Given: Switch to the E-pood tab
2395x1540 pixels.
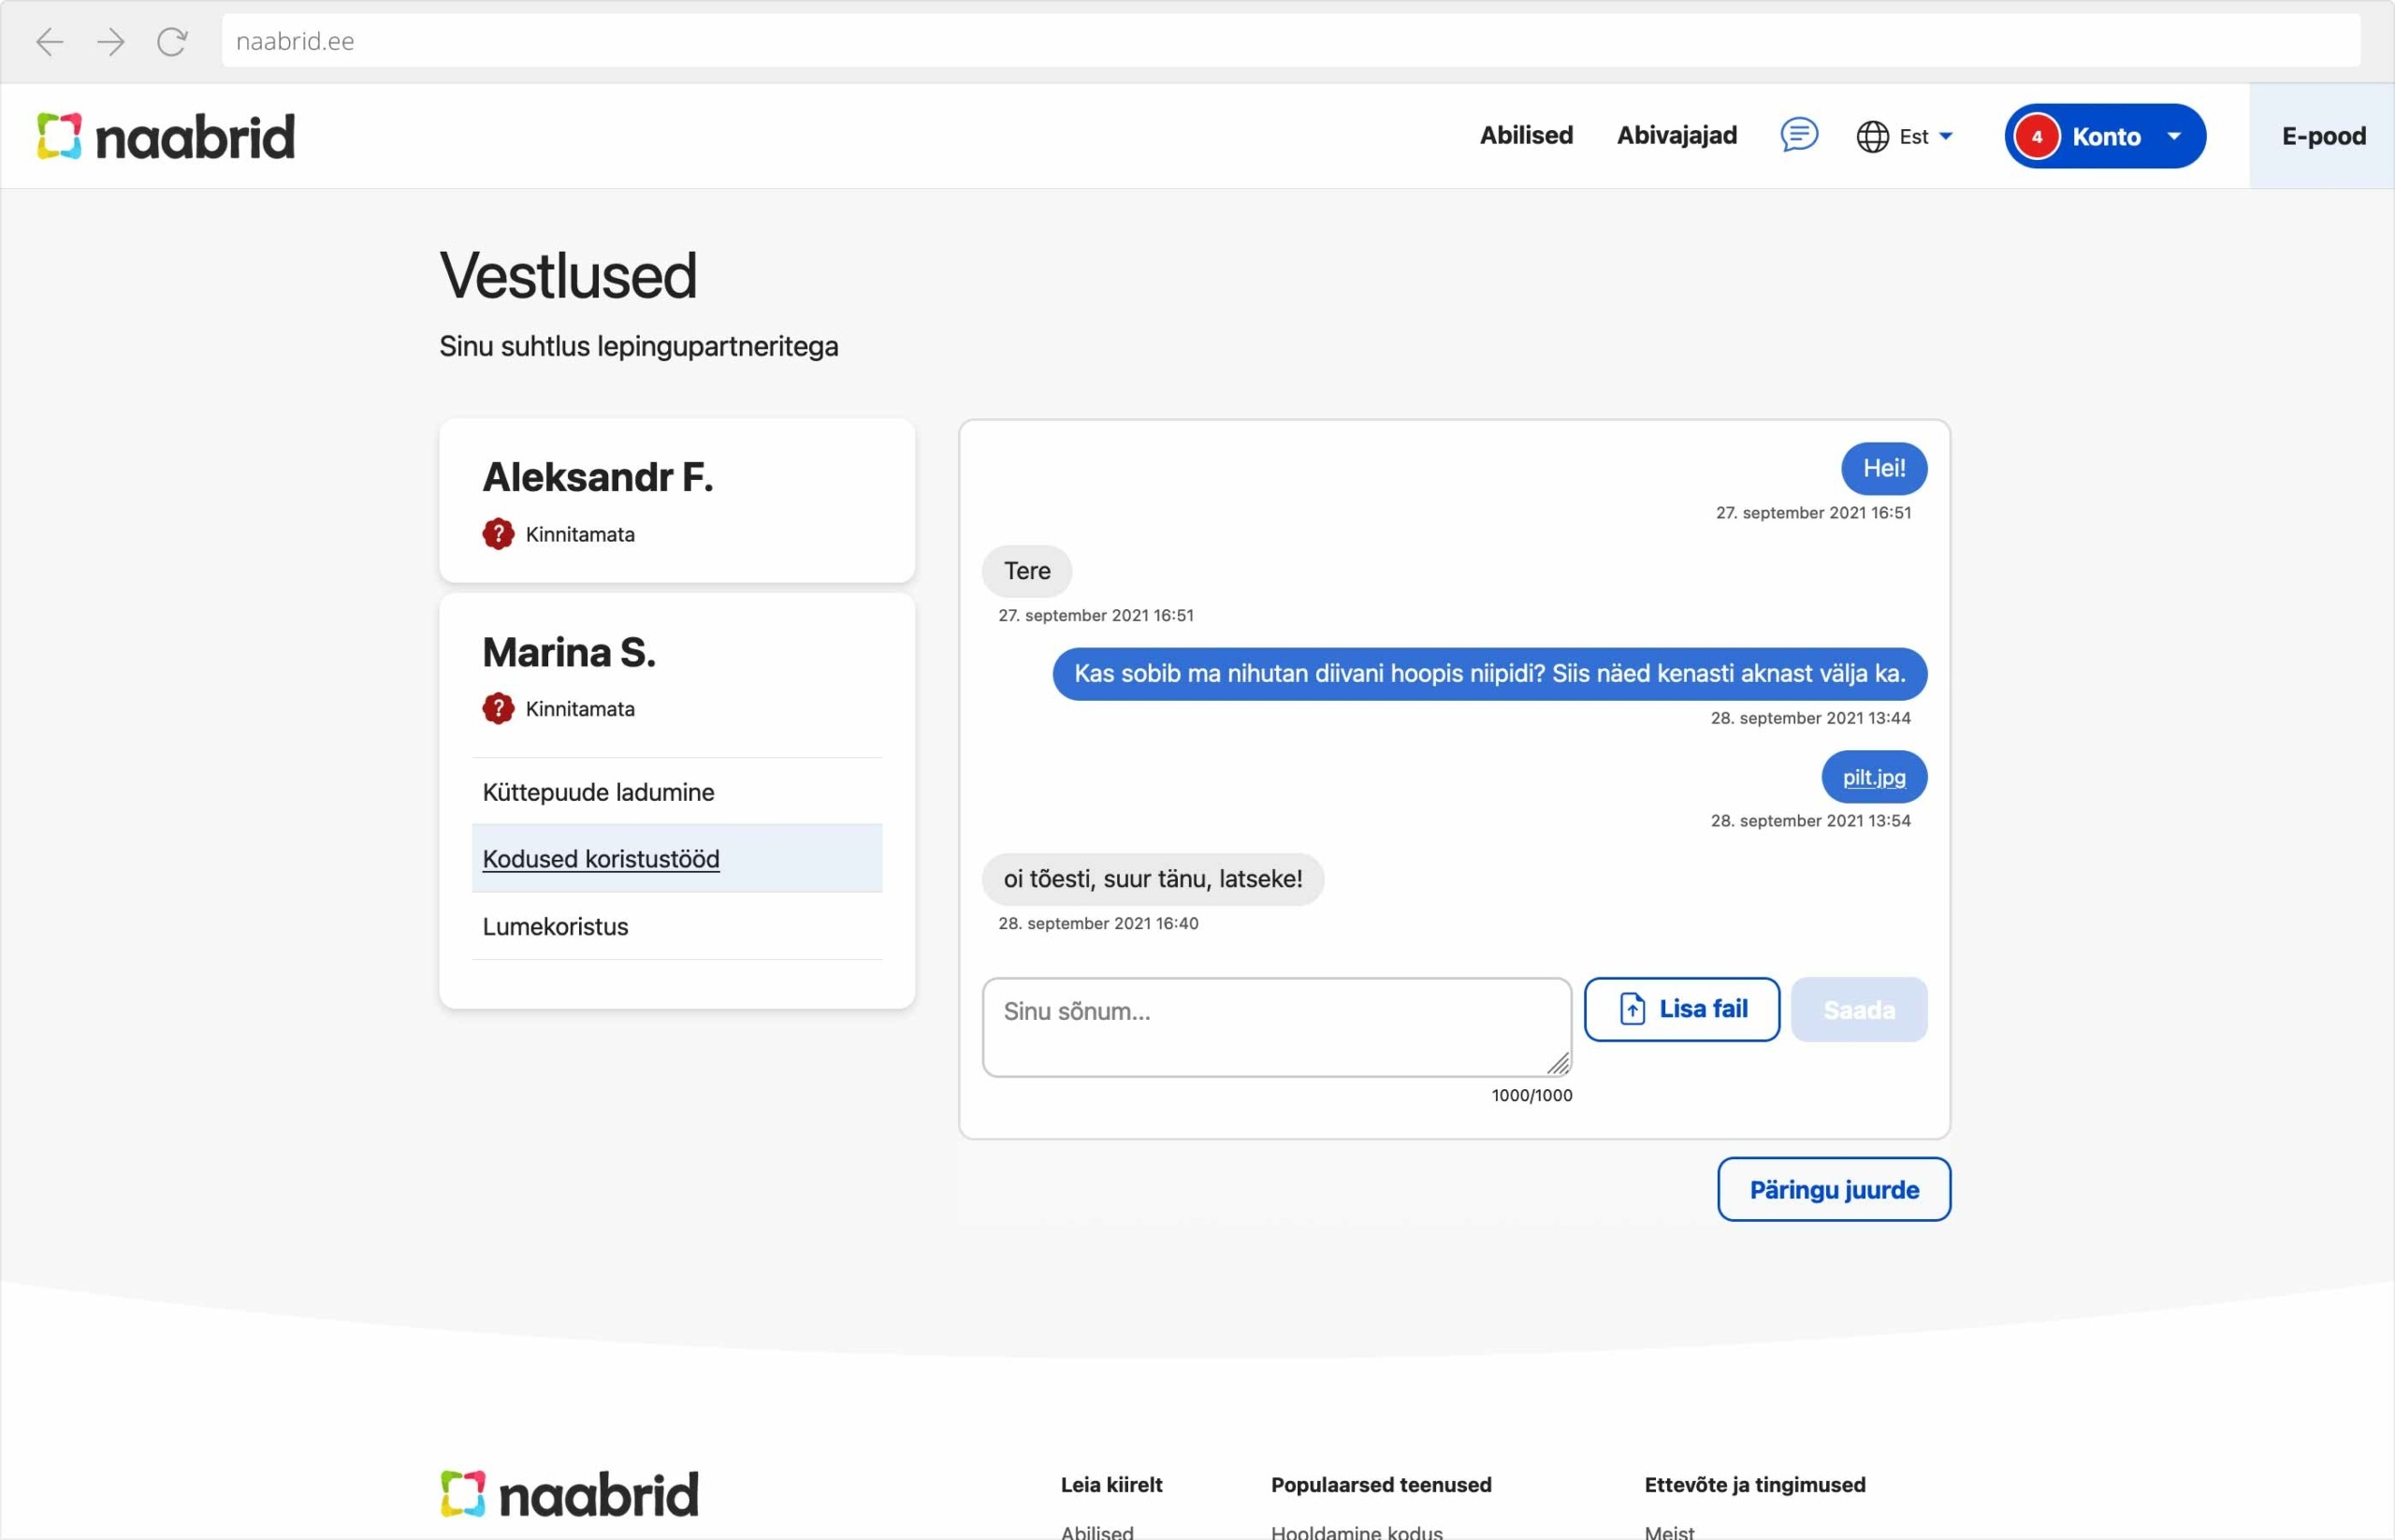Looking at the screenshot, I should coord(2322,136).
